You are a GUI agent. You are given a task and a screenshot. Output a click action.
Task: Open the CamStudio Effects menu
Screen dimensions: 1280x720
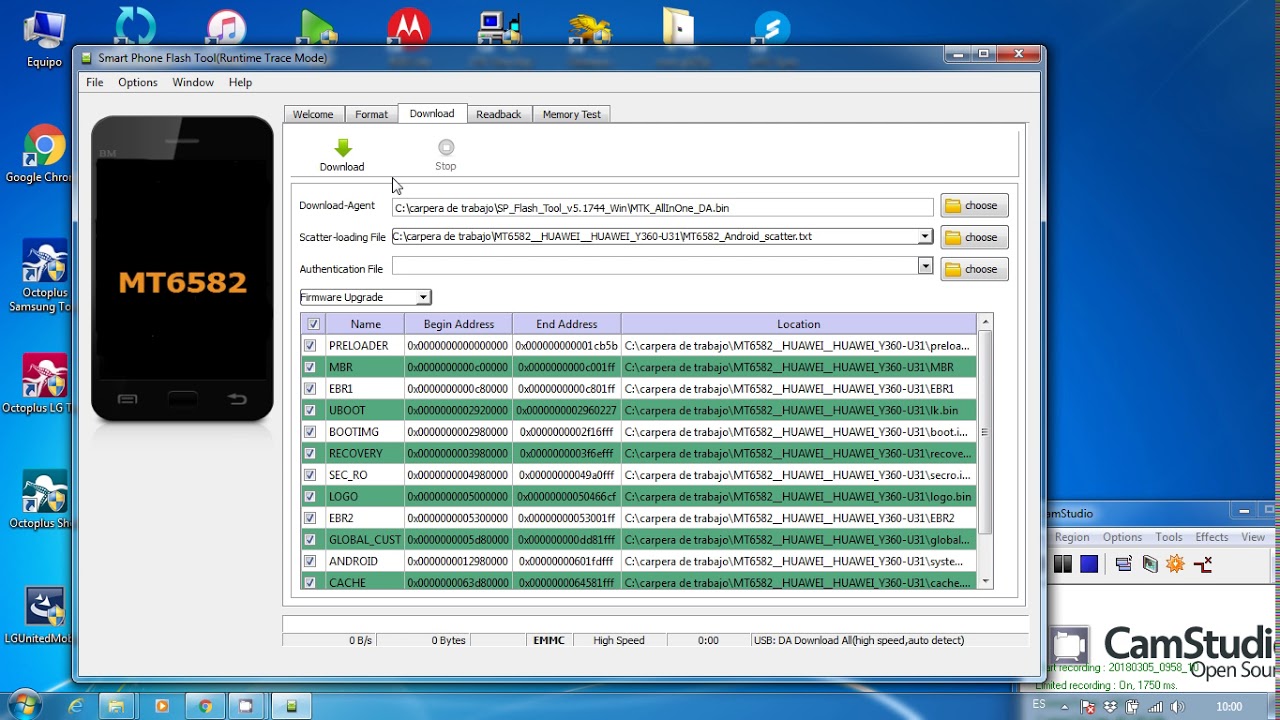click(1211, 537)
